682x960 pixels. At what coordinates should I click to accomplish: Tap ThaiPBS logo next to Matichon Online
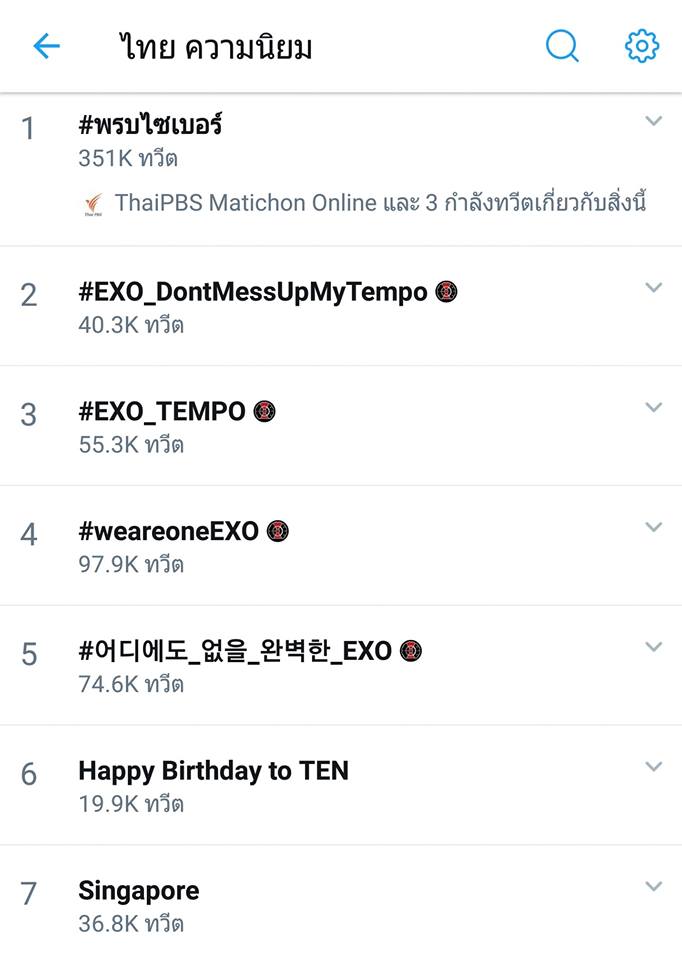(94, 204)
